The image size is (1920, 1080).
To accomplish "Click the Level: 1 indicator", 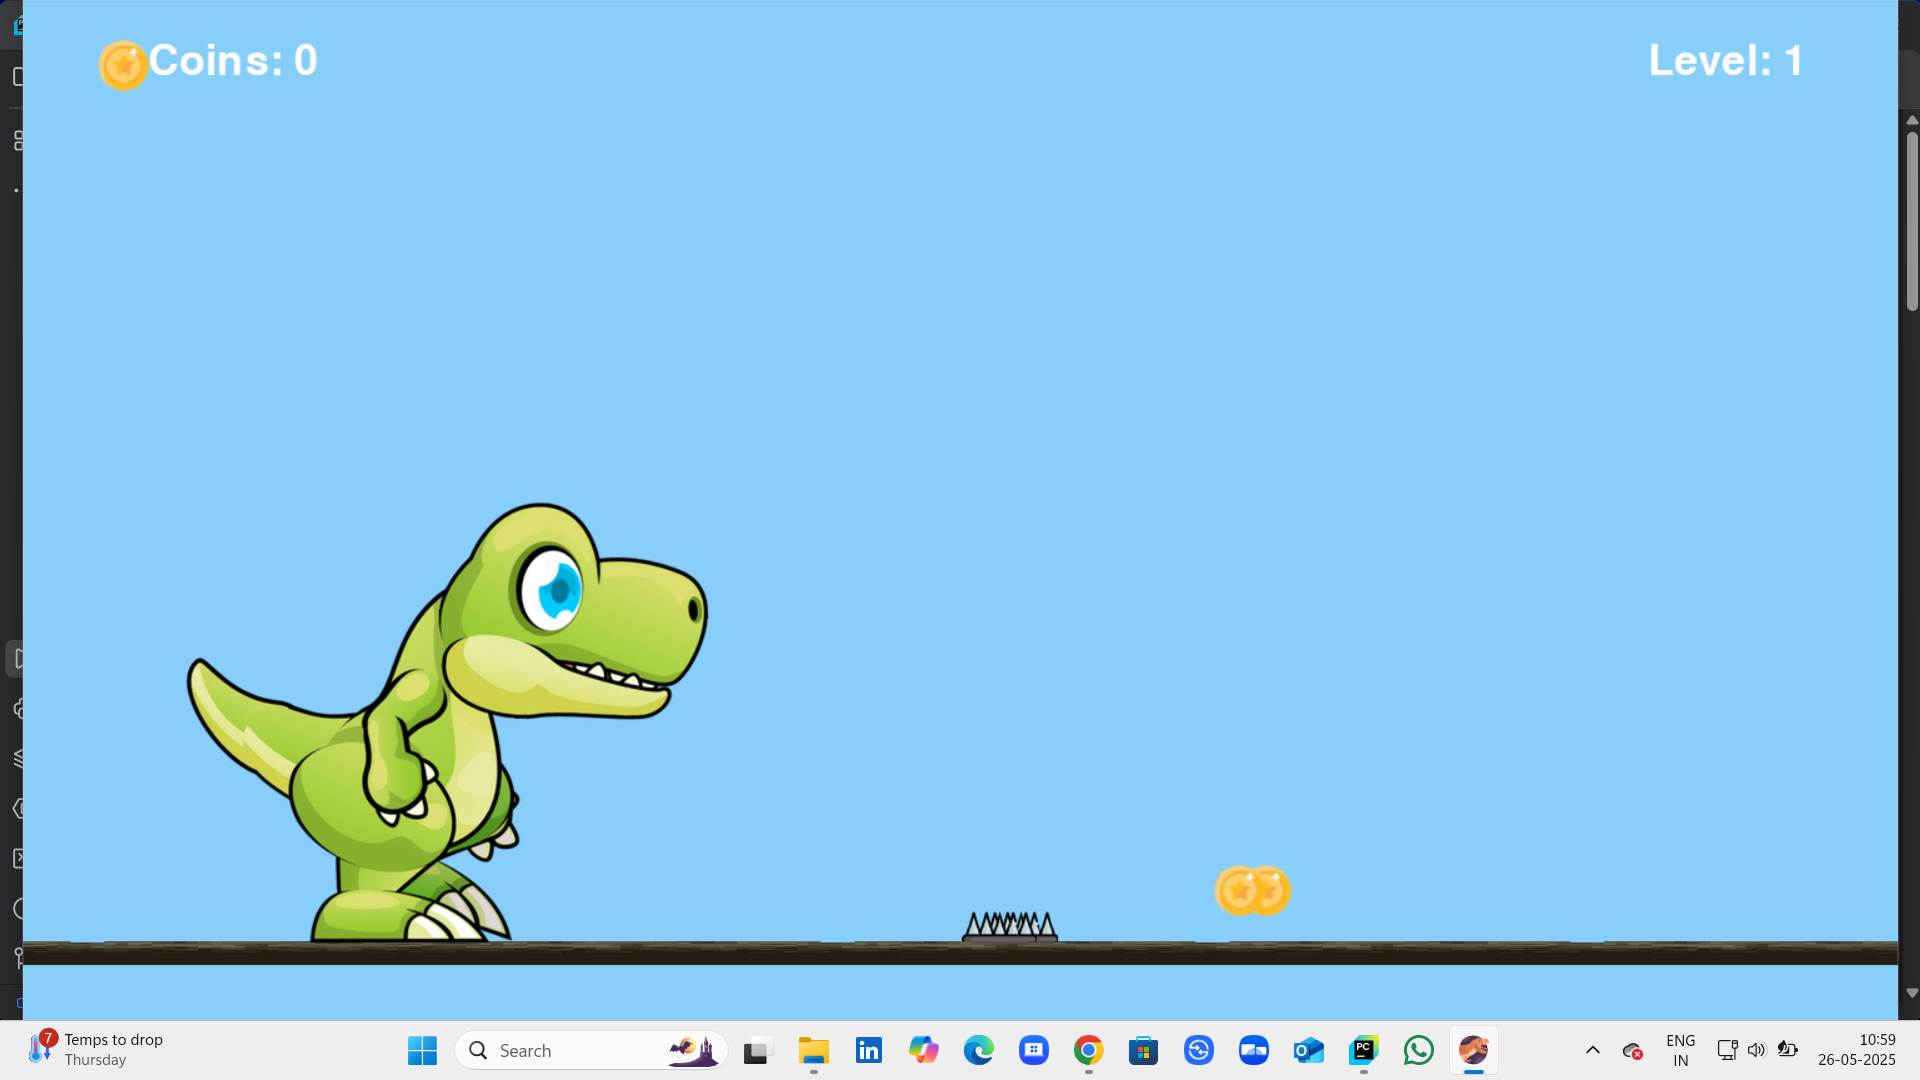I will pyautogui.click(x=1725, y=61).
